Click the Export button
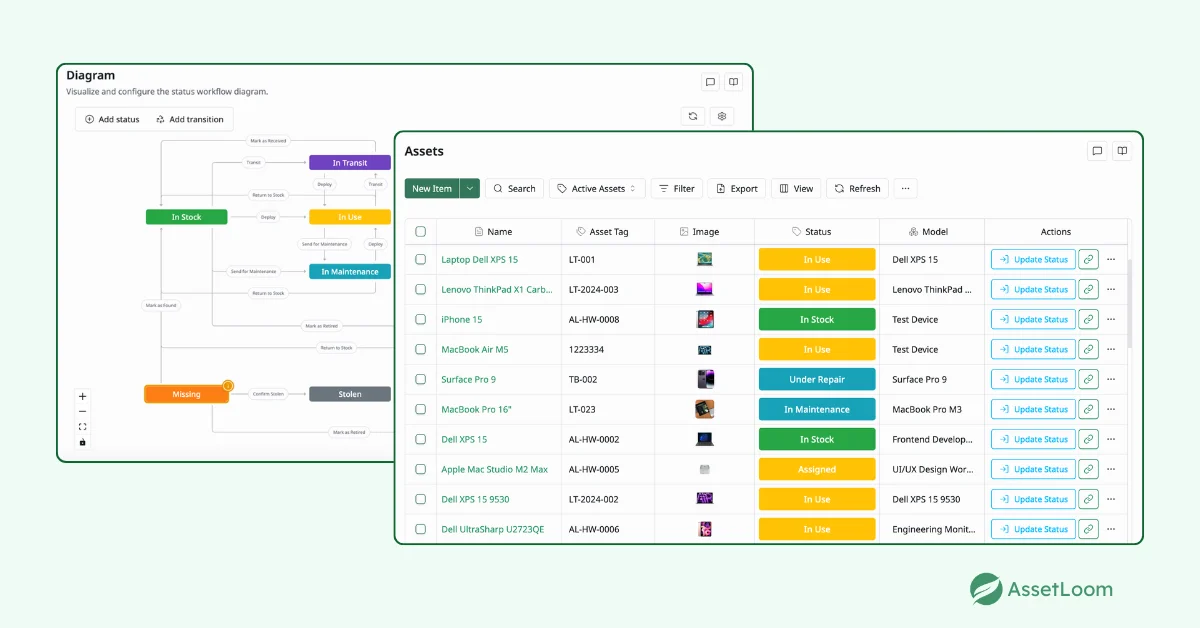The image size is (1200, 628). click(x=737, y=188)
